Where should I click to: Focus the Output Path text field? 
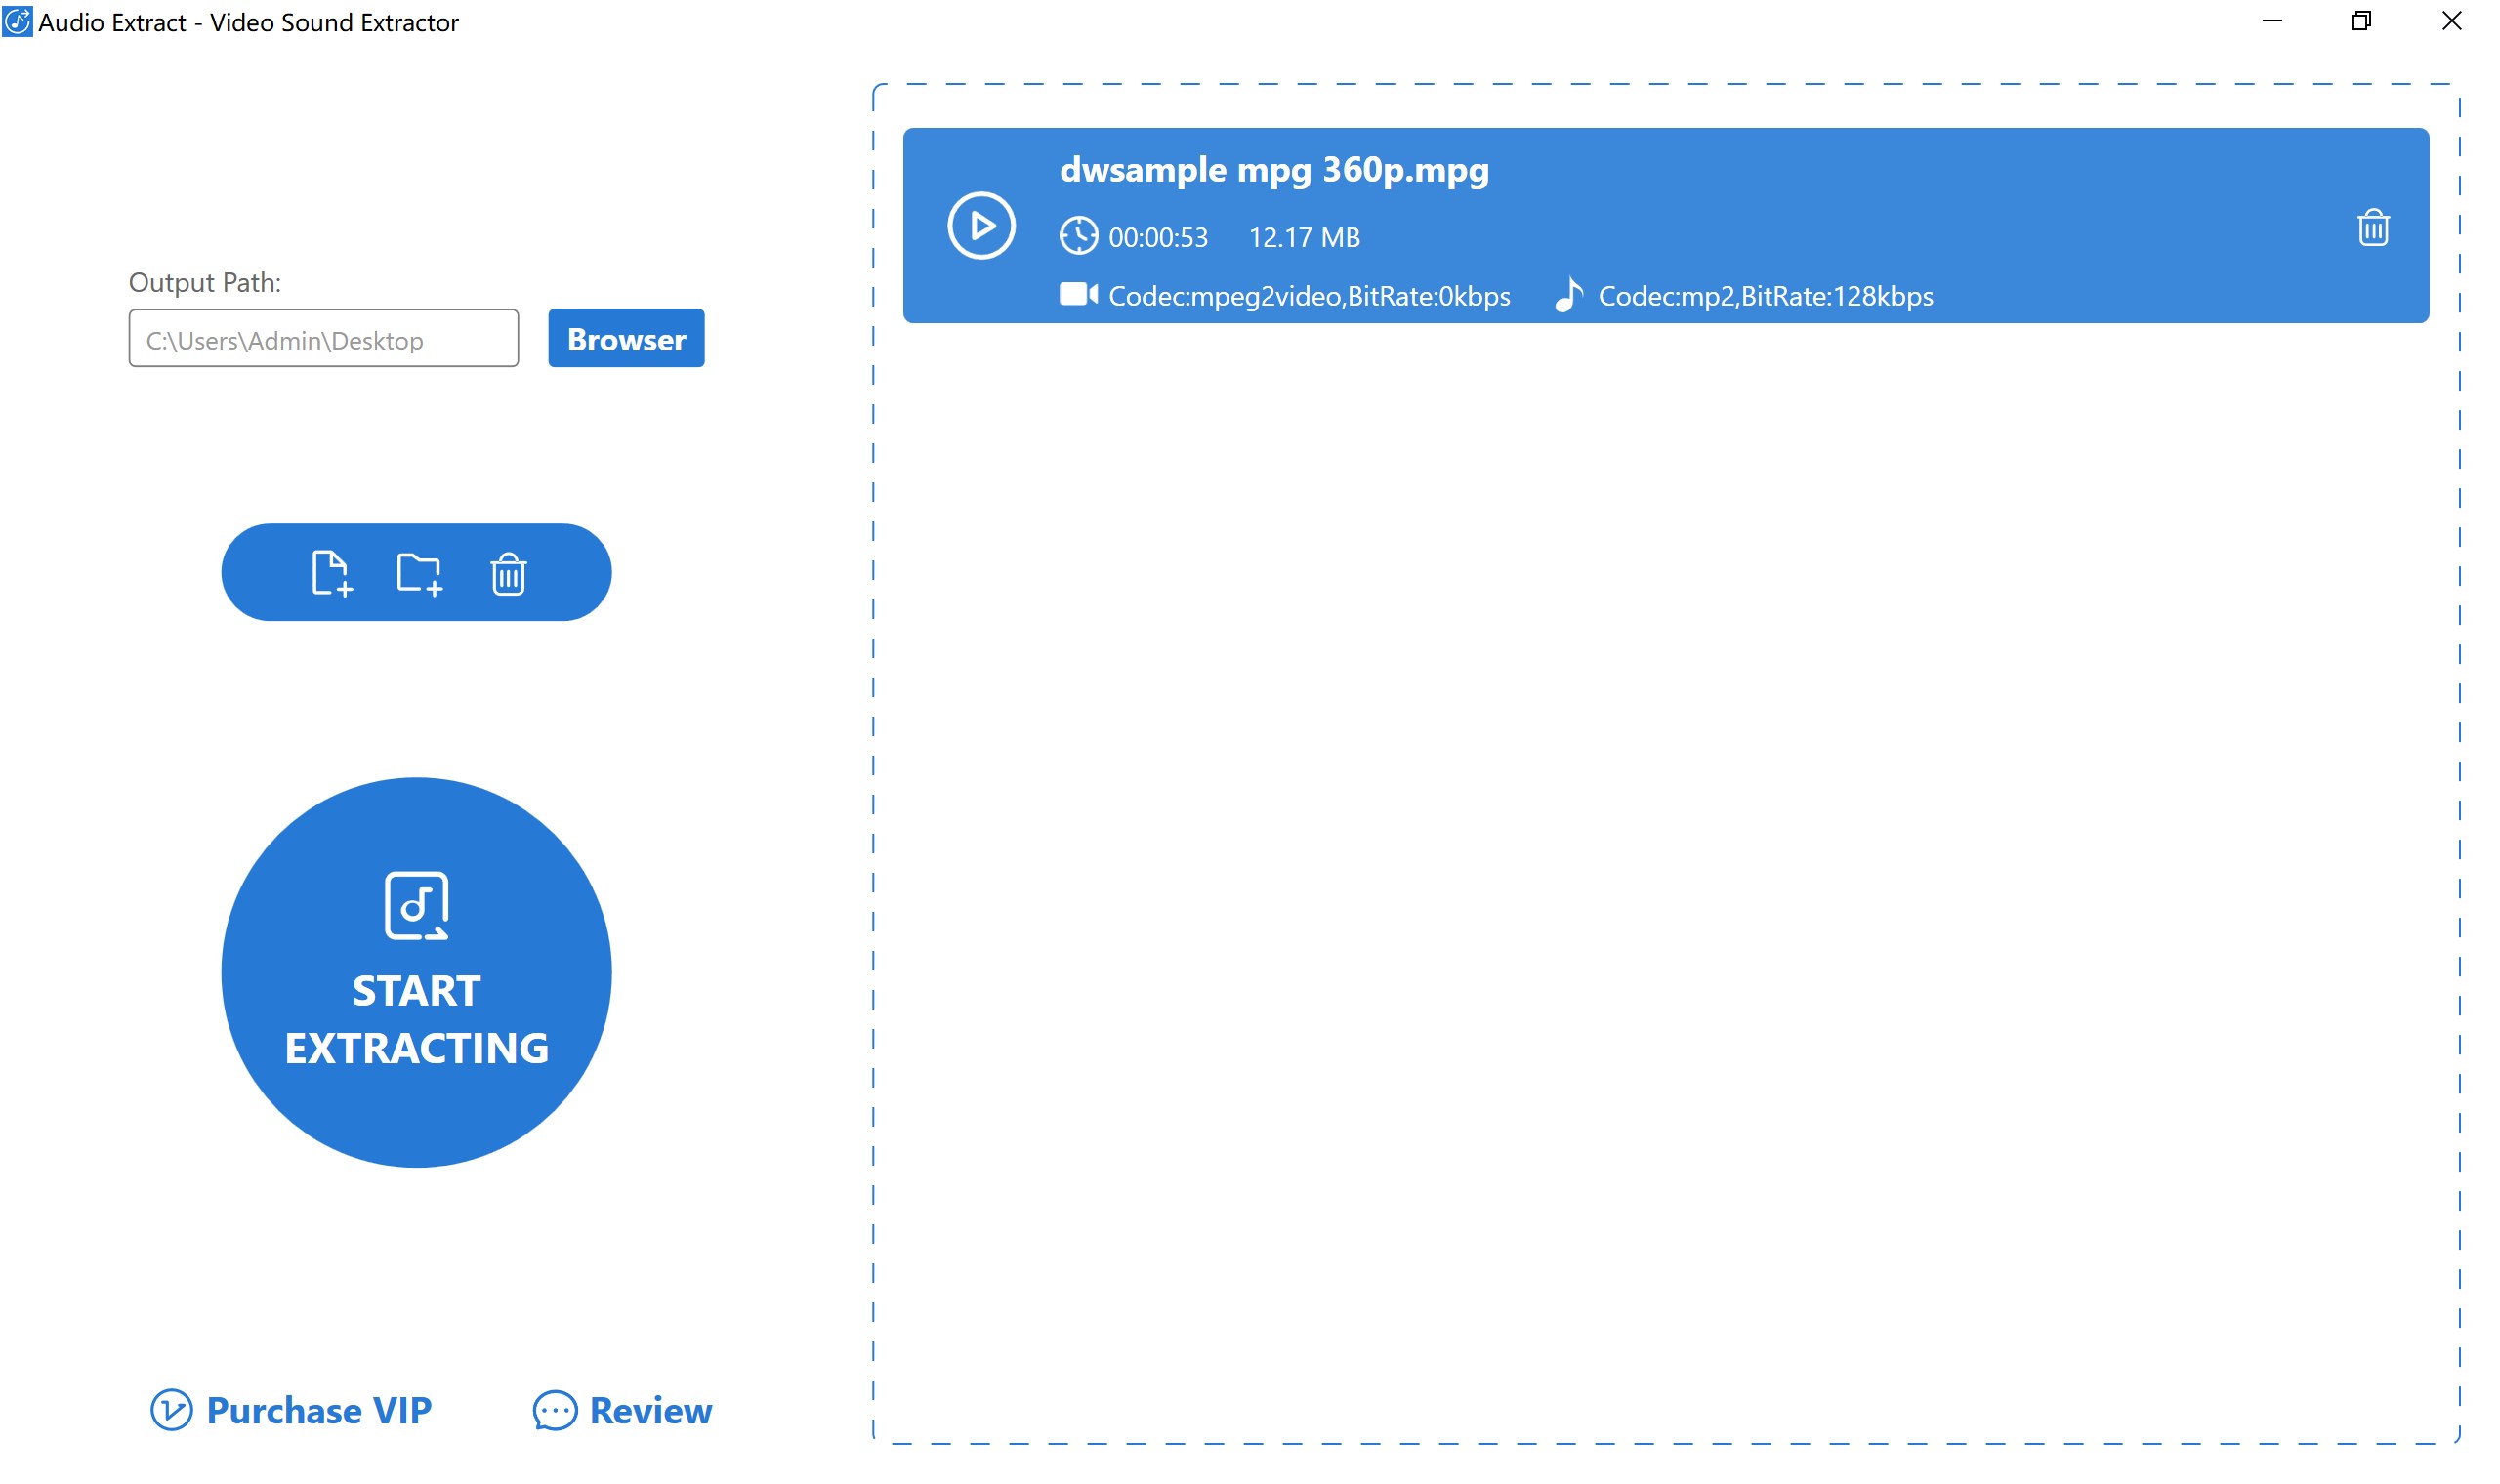coord(323,339)
